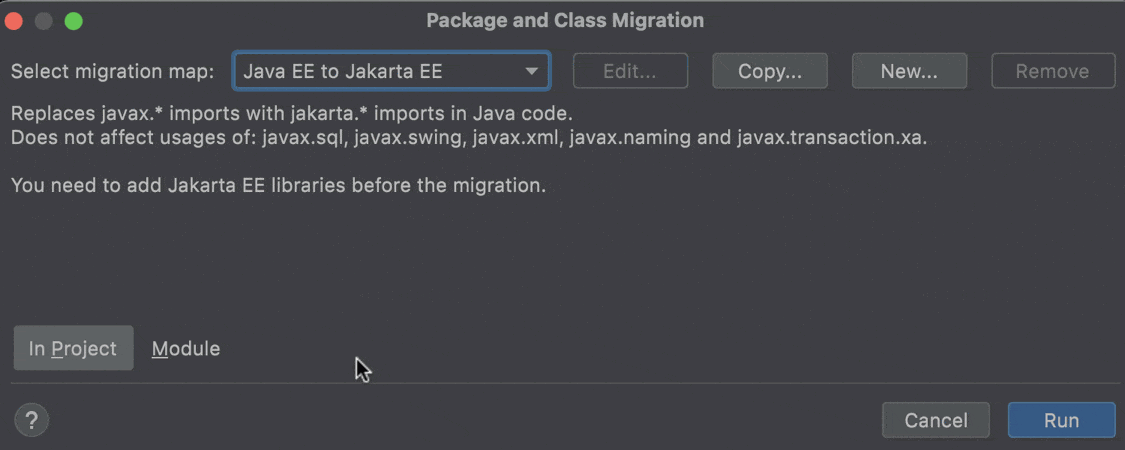Click the 'Replaces javax.* imports' description line

pyautogui.click(x=291, y=113)
